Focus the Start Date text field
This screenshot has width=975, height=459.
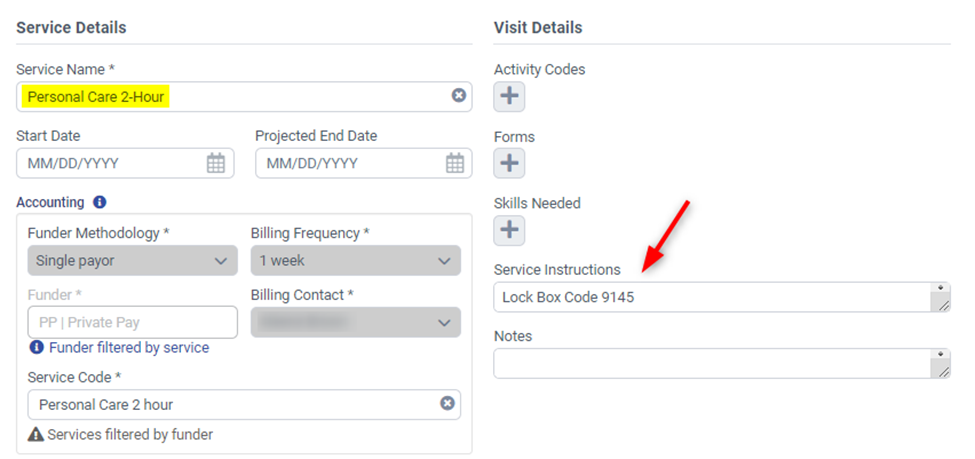[110, 163]
